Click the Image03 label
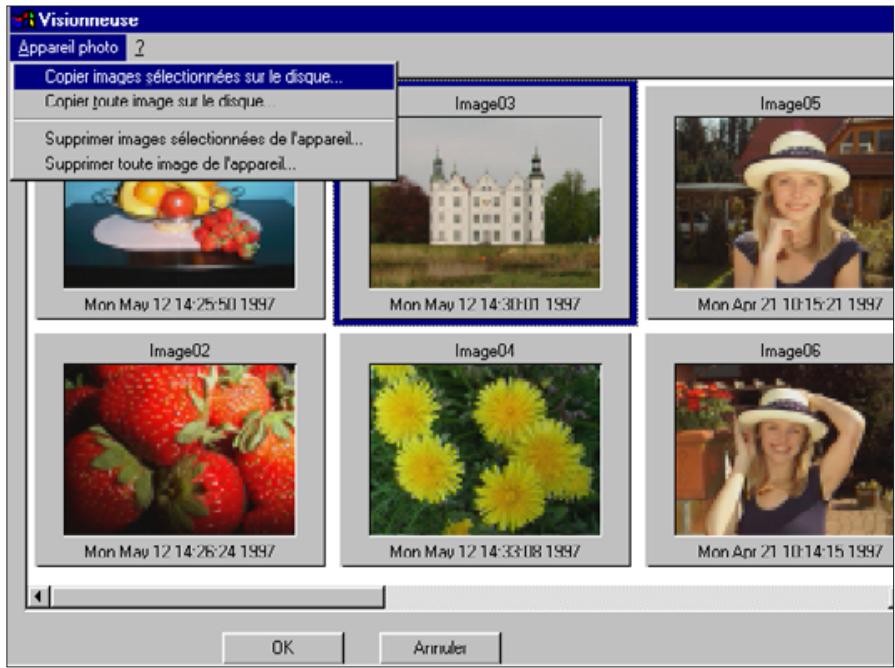The height and width of the screenshot is (668, 895). point(485,103)
